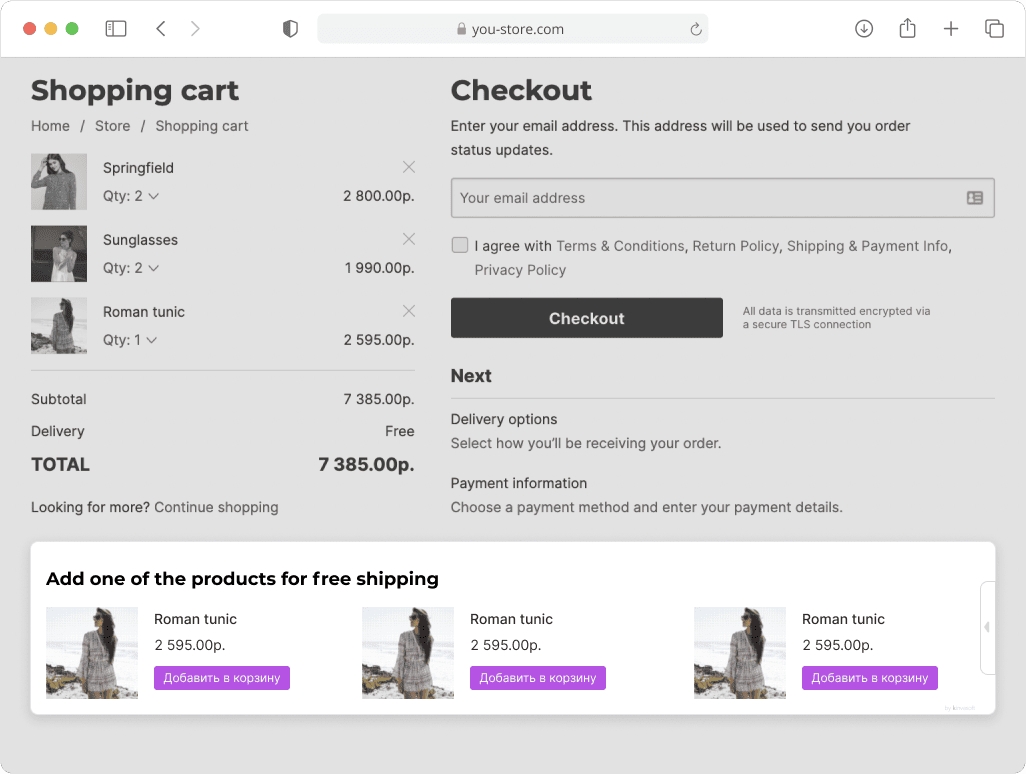This screenshot has height=774, width=1026.
Task: Open a new tab with plus icon
Action: click(x=951, y=29)
